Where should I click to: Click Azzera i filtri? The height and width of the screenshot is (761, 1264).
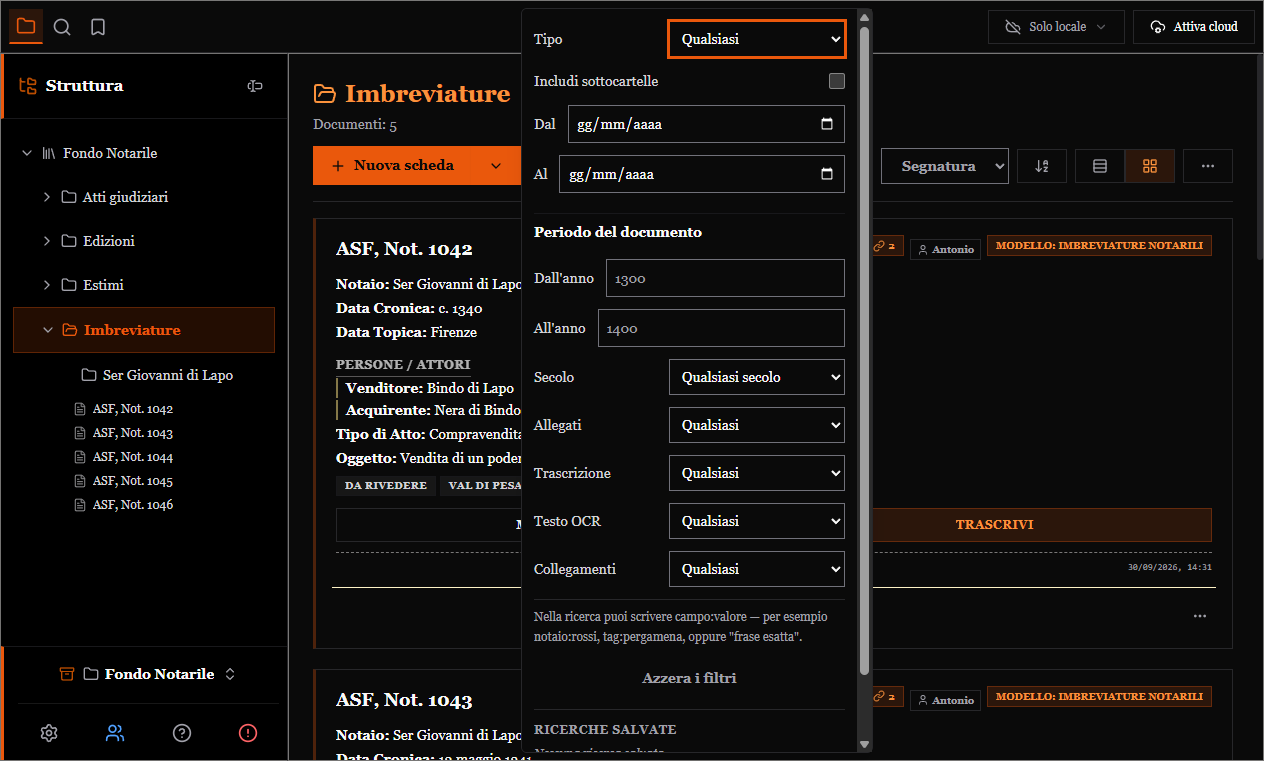click(689, 678)
